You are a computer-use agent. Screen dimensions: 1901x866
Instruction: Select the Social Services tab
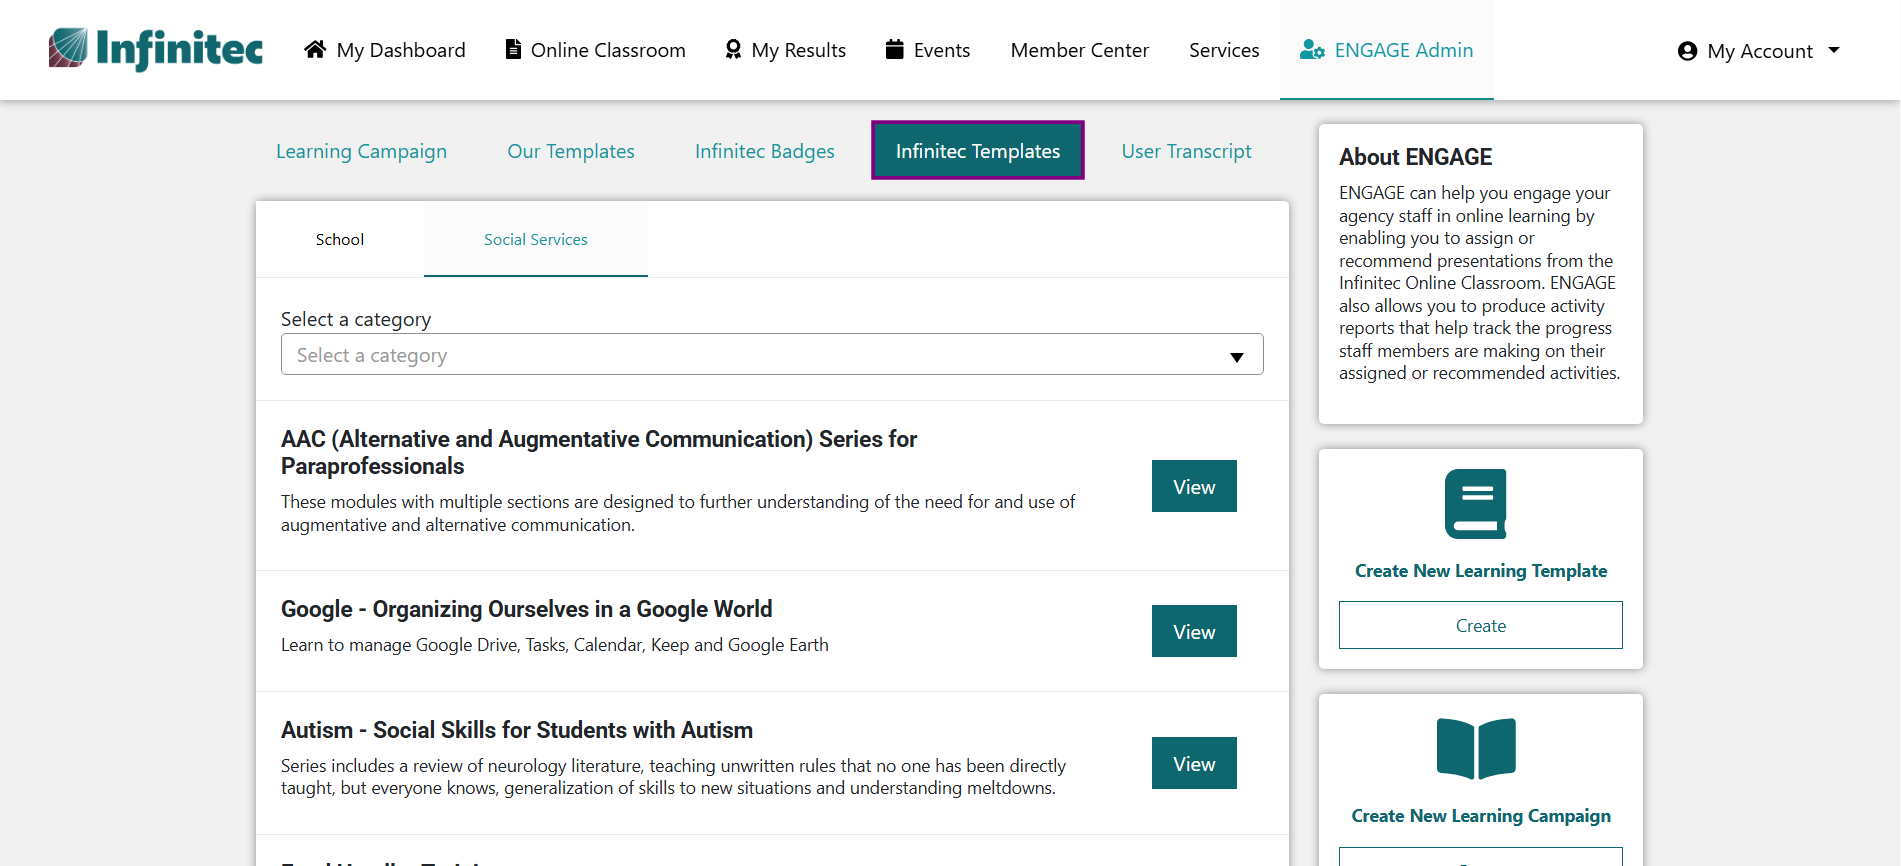click(536, 240)
